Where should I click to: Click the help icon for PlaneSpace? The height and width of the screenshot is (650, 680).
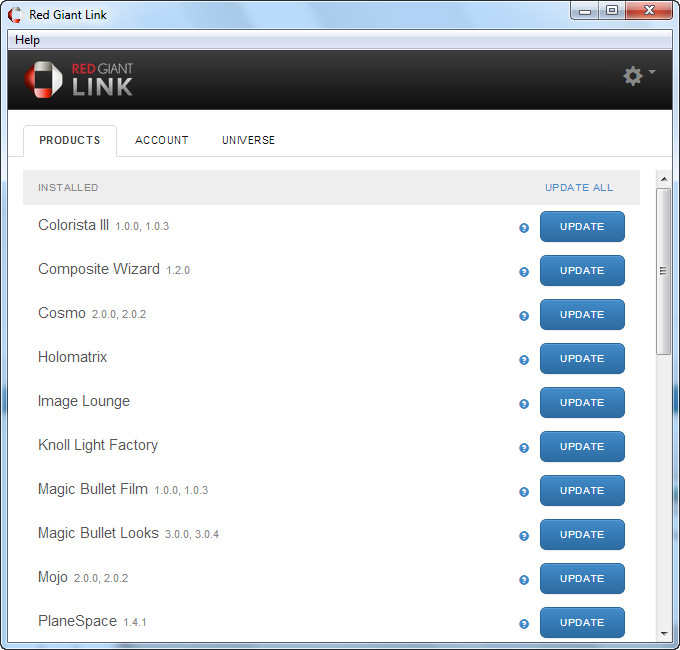524,624
